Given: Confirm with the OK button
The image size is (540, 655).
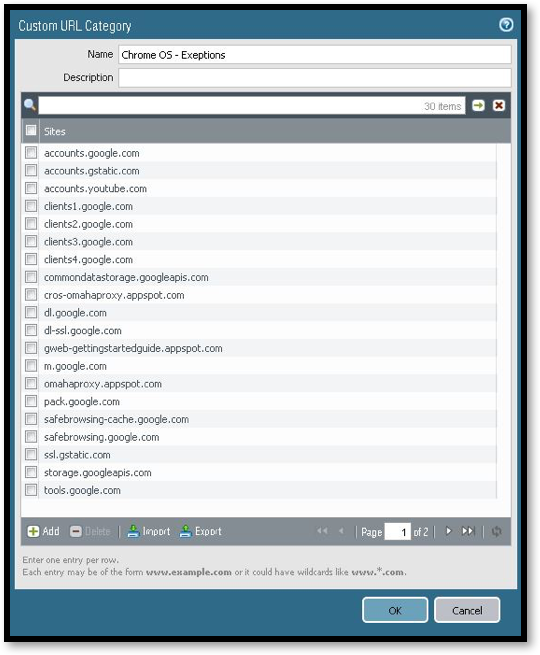Looking at the screenshot, I should coord(395,610).
